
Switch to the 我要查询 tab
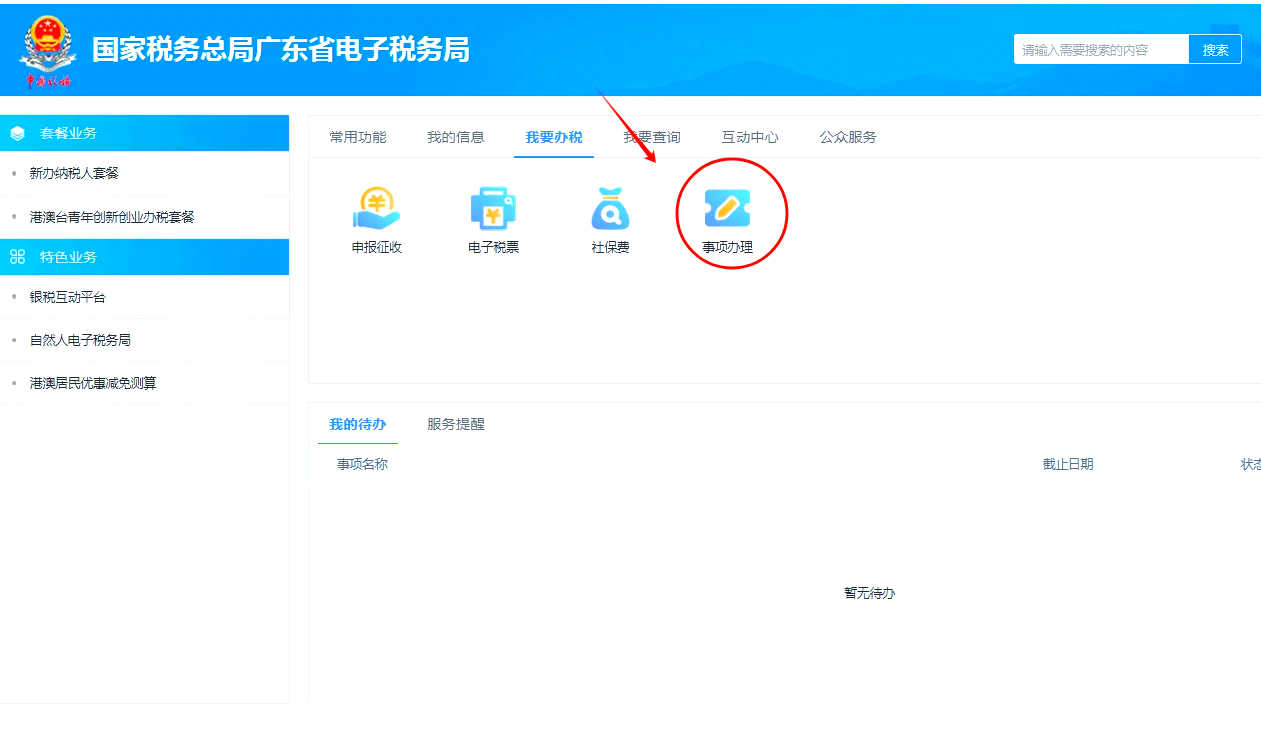pyautogui.click(x=652, y=137)
